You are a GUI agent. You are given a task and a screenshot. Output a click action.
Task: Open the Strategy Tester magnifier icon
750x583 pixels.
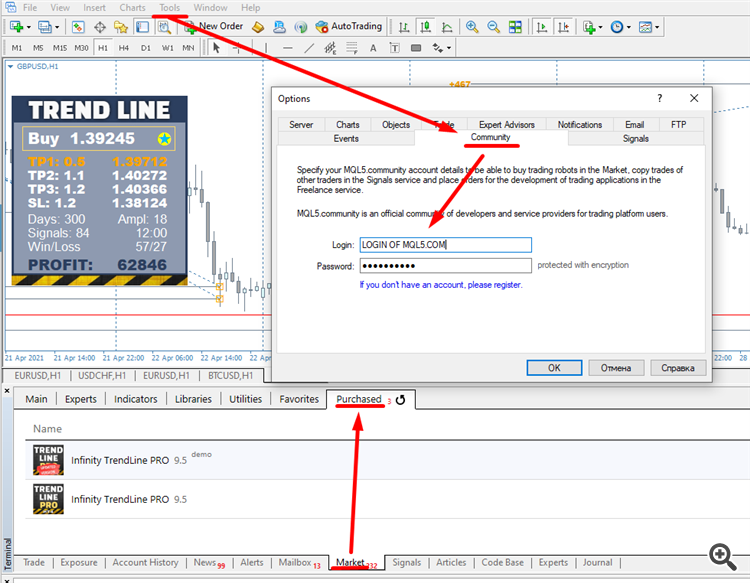(x=164, y=27)
